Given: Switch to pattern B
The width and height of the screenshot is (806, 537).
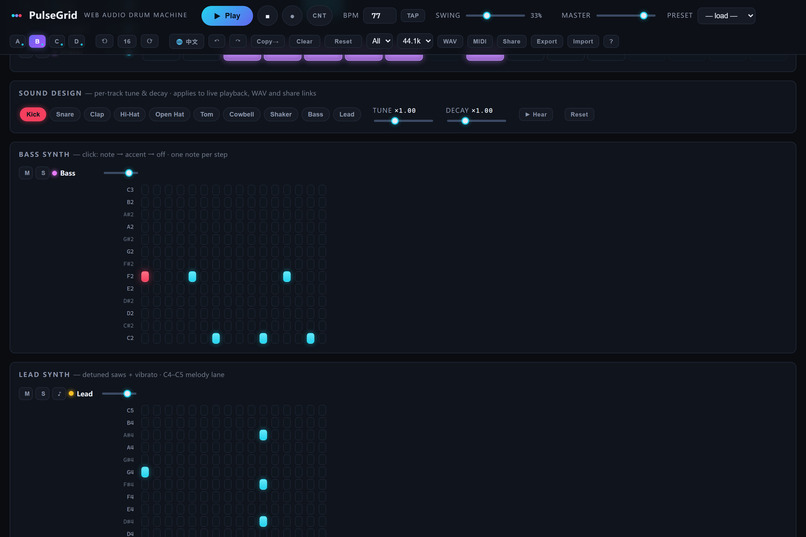Looking at the screenshot, I should (37, 42).
